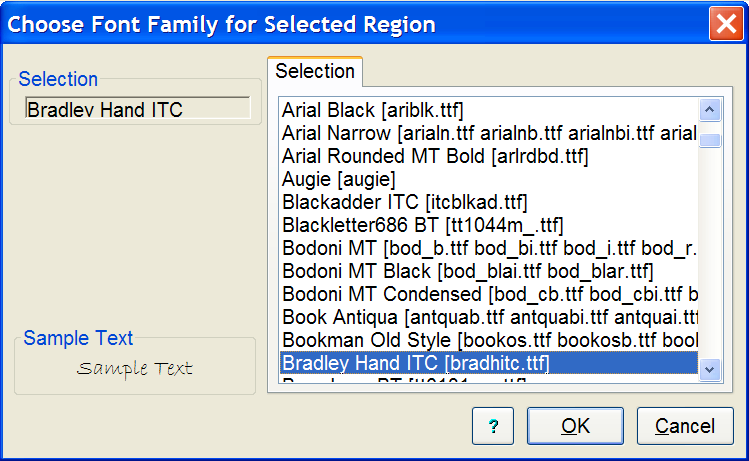Choose Blackletter686 BT font

pyautogui.click(x=423, y=224)
